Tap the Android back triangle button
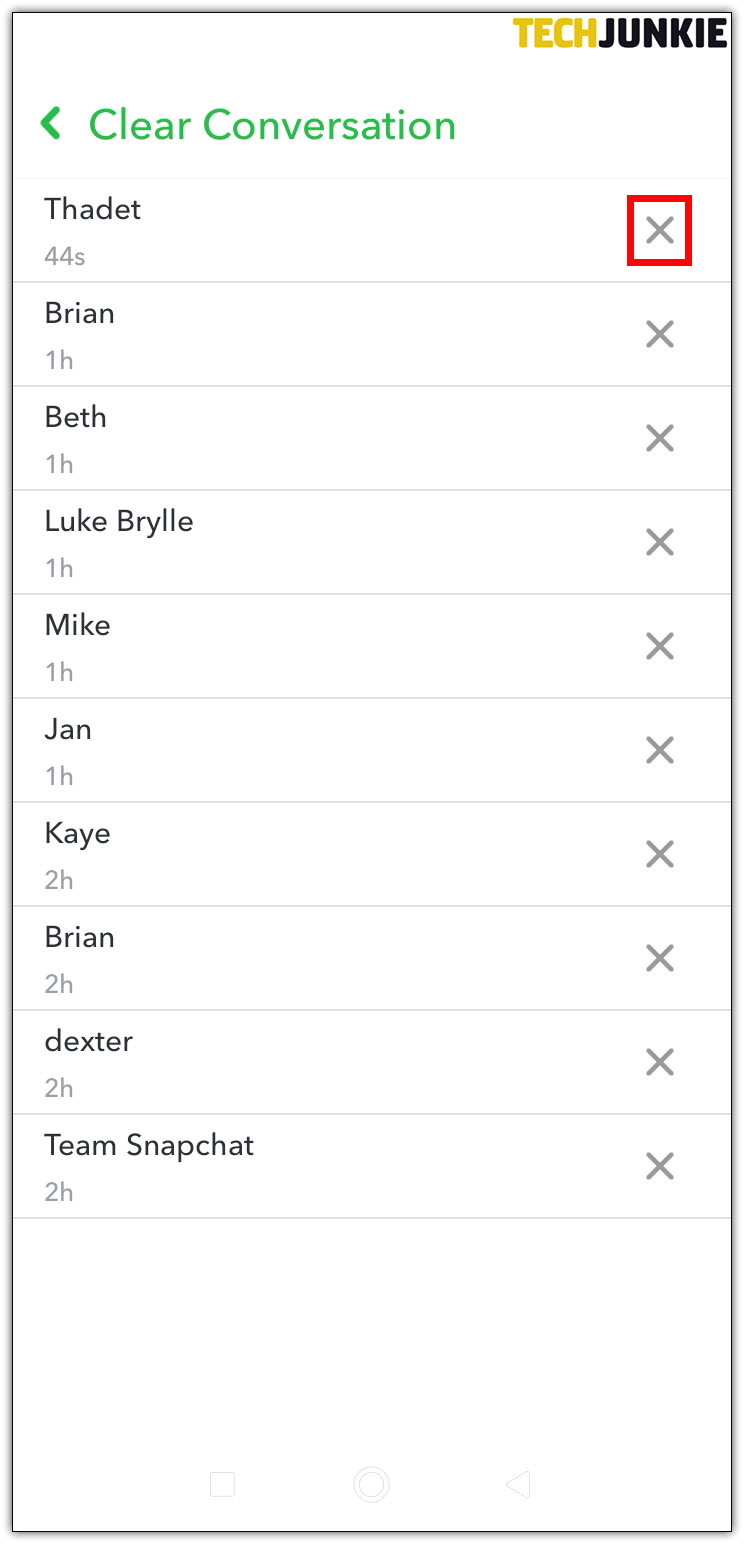745x1545 pixels. [x=518, y=1485]
